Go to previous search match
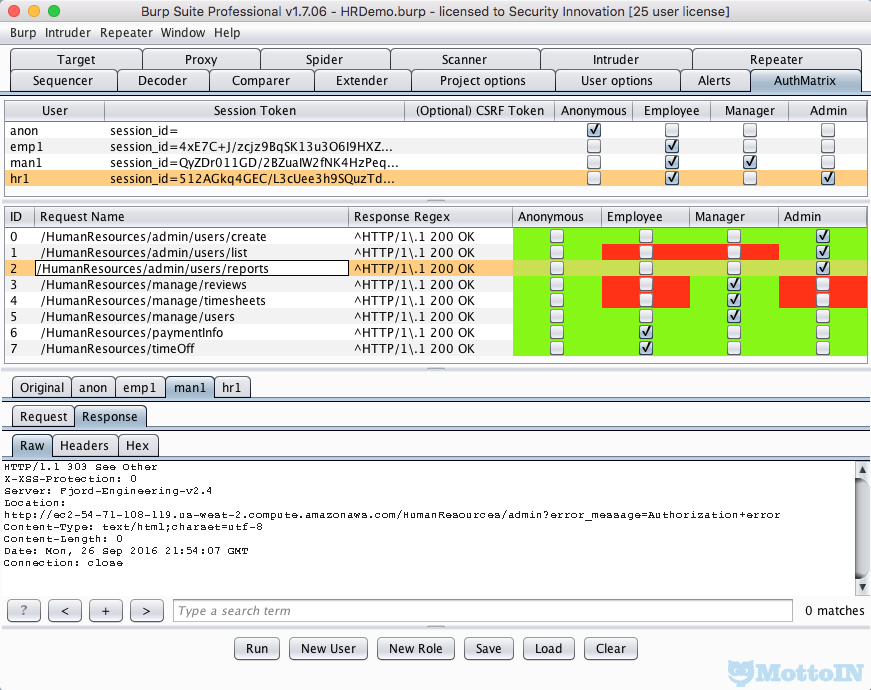Screen dimensions: 871x690 click(x=65, y=611)
